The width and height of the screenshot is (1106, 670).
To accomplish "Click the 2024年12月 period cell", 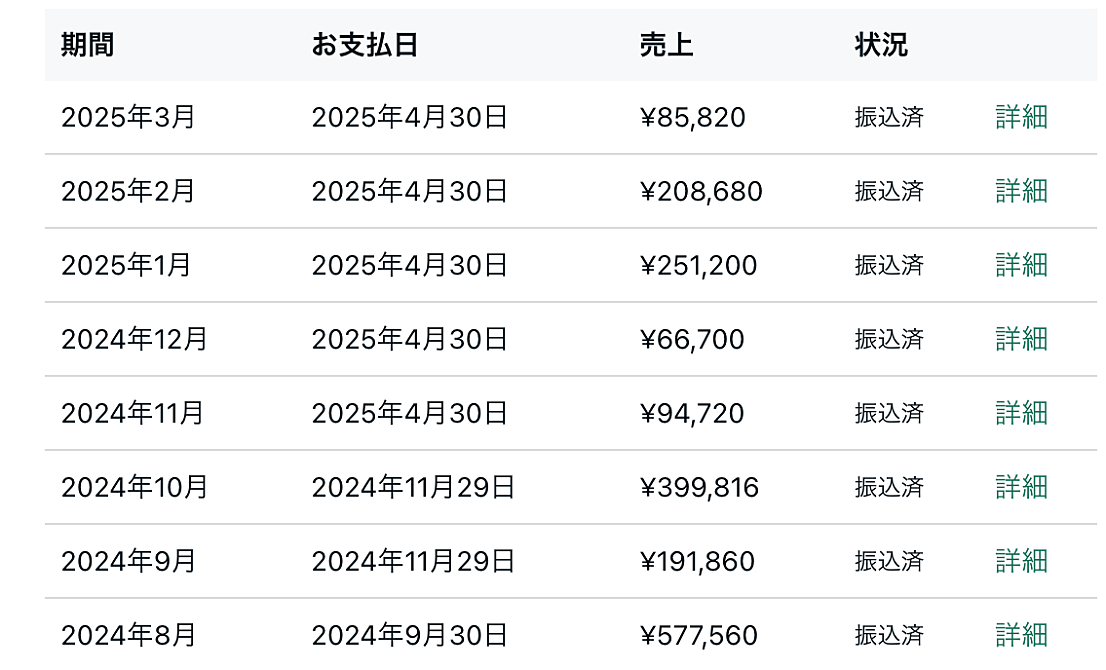I will [x=134, y=339].
